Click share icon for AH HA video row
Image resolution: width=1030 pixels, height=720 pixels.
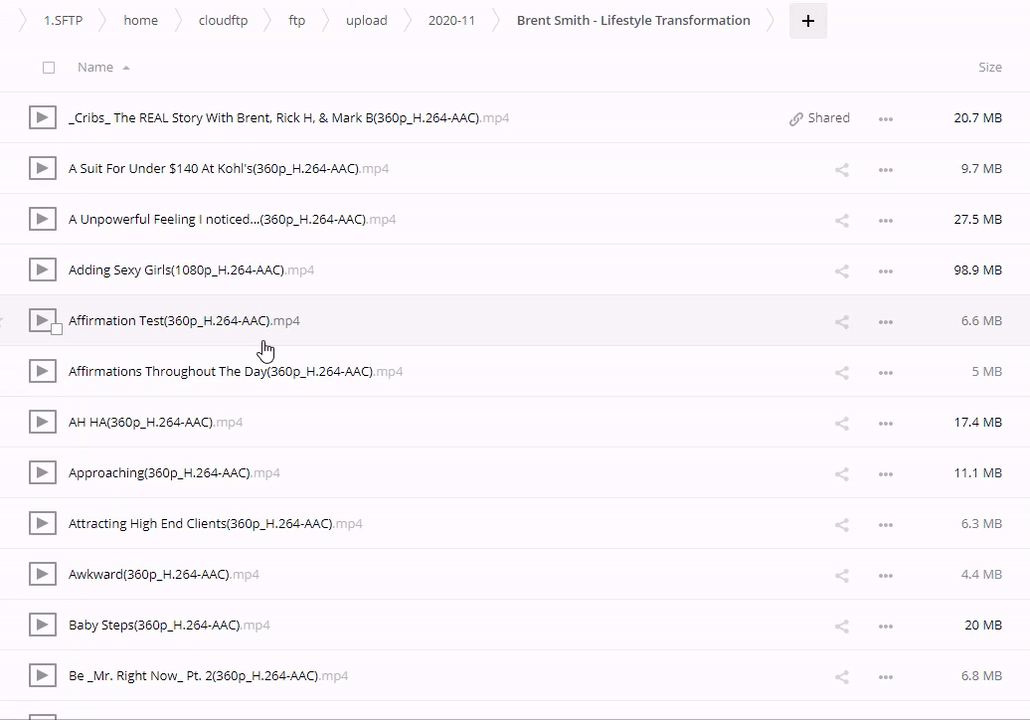coord(842,423)
